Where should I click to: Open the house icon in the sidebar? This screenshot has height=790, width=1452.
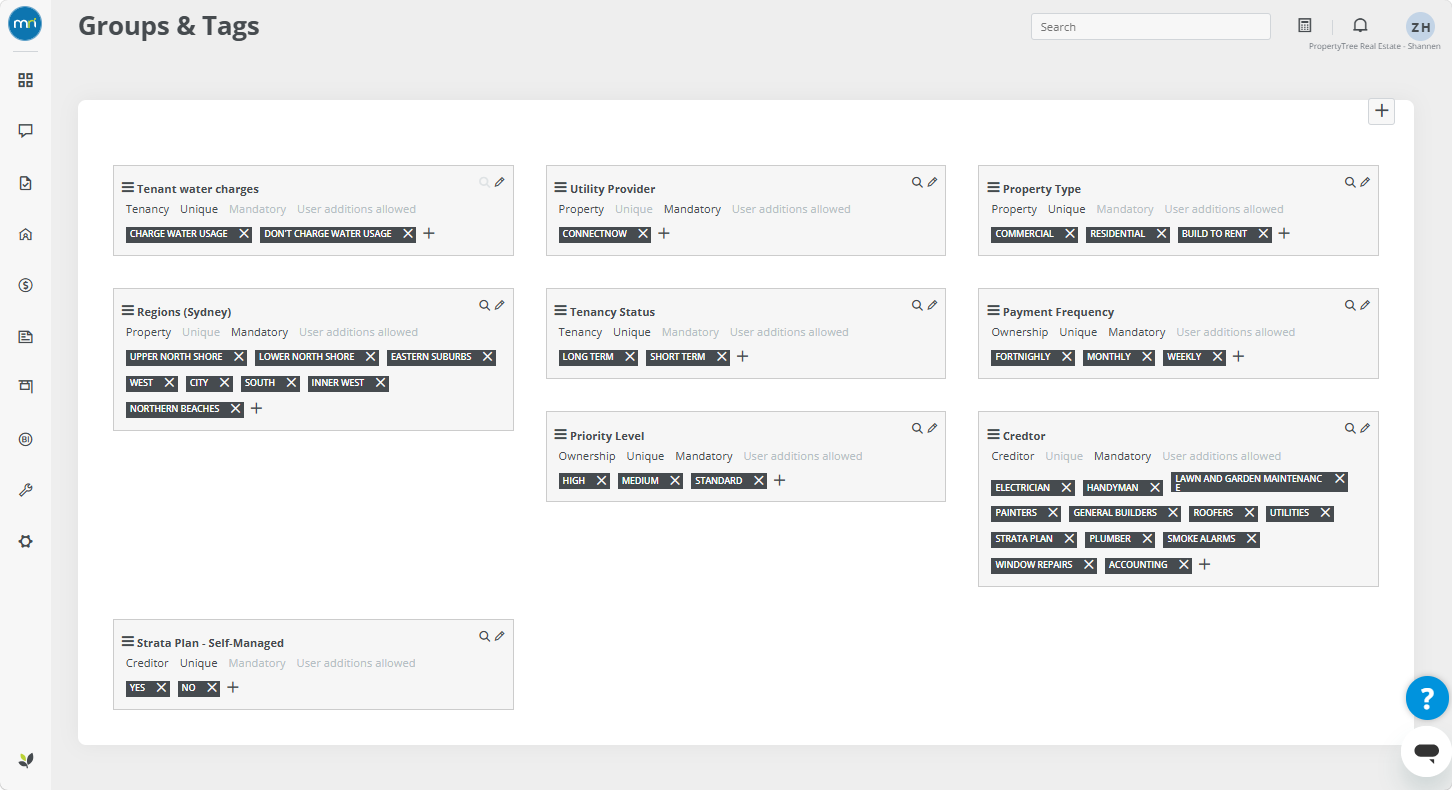[26, 234]
